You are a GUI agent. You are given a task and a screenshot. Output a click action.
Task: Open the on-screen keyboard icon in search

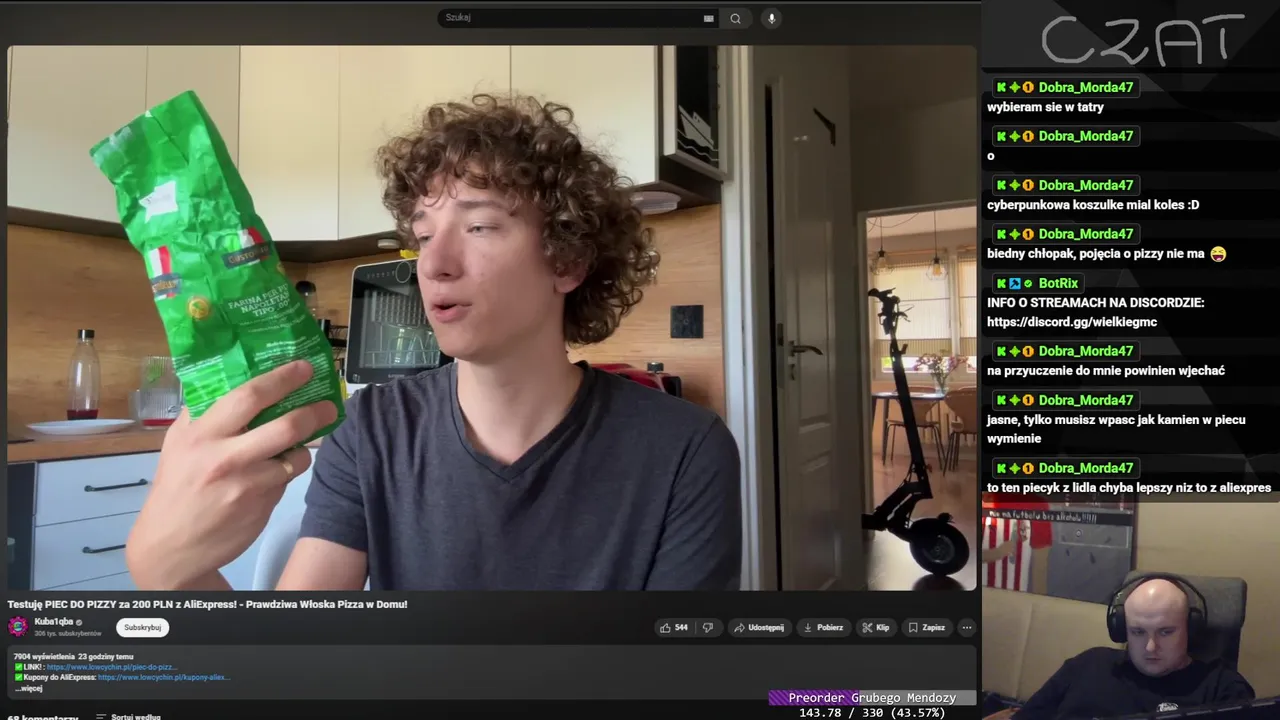pyautogui.click(x=709, y=18)
